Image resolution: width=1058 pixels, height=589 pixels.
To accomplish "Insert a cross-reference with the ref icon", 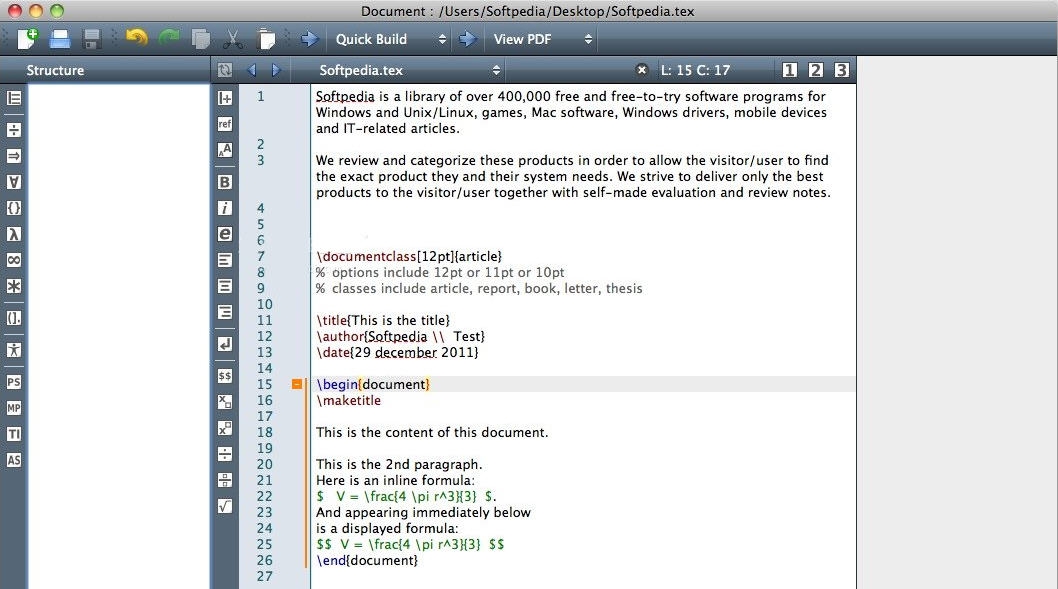I will (224, 124).
